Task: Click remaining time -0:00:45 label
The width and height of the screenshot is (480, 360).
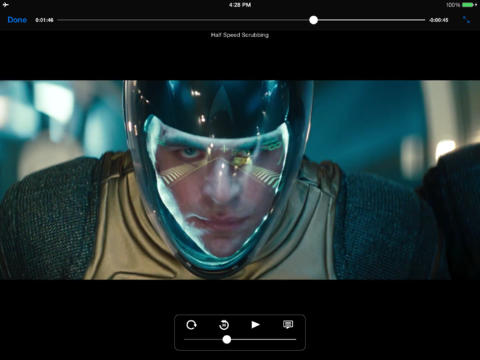Action: [439, 20]
